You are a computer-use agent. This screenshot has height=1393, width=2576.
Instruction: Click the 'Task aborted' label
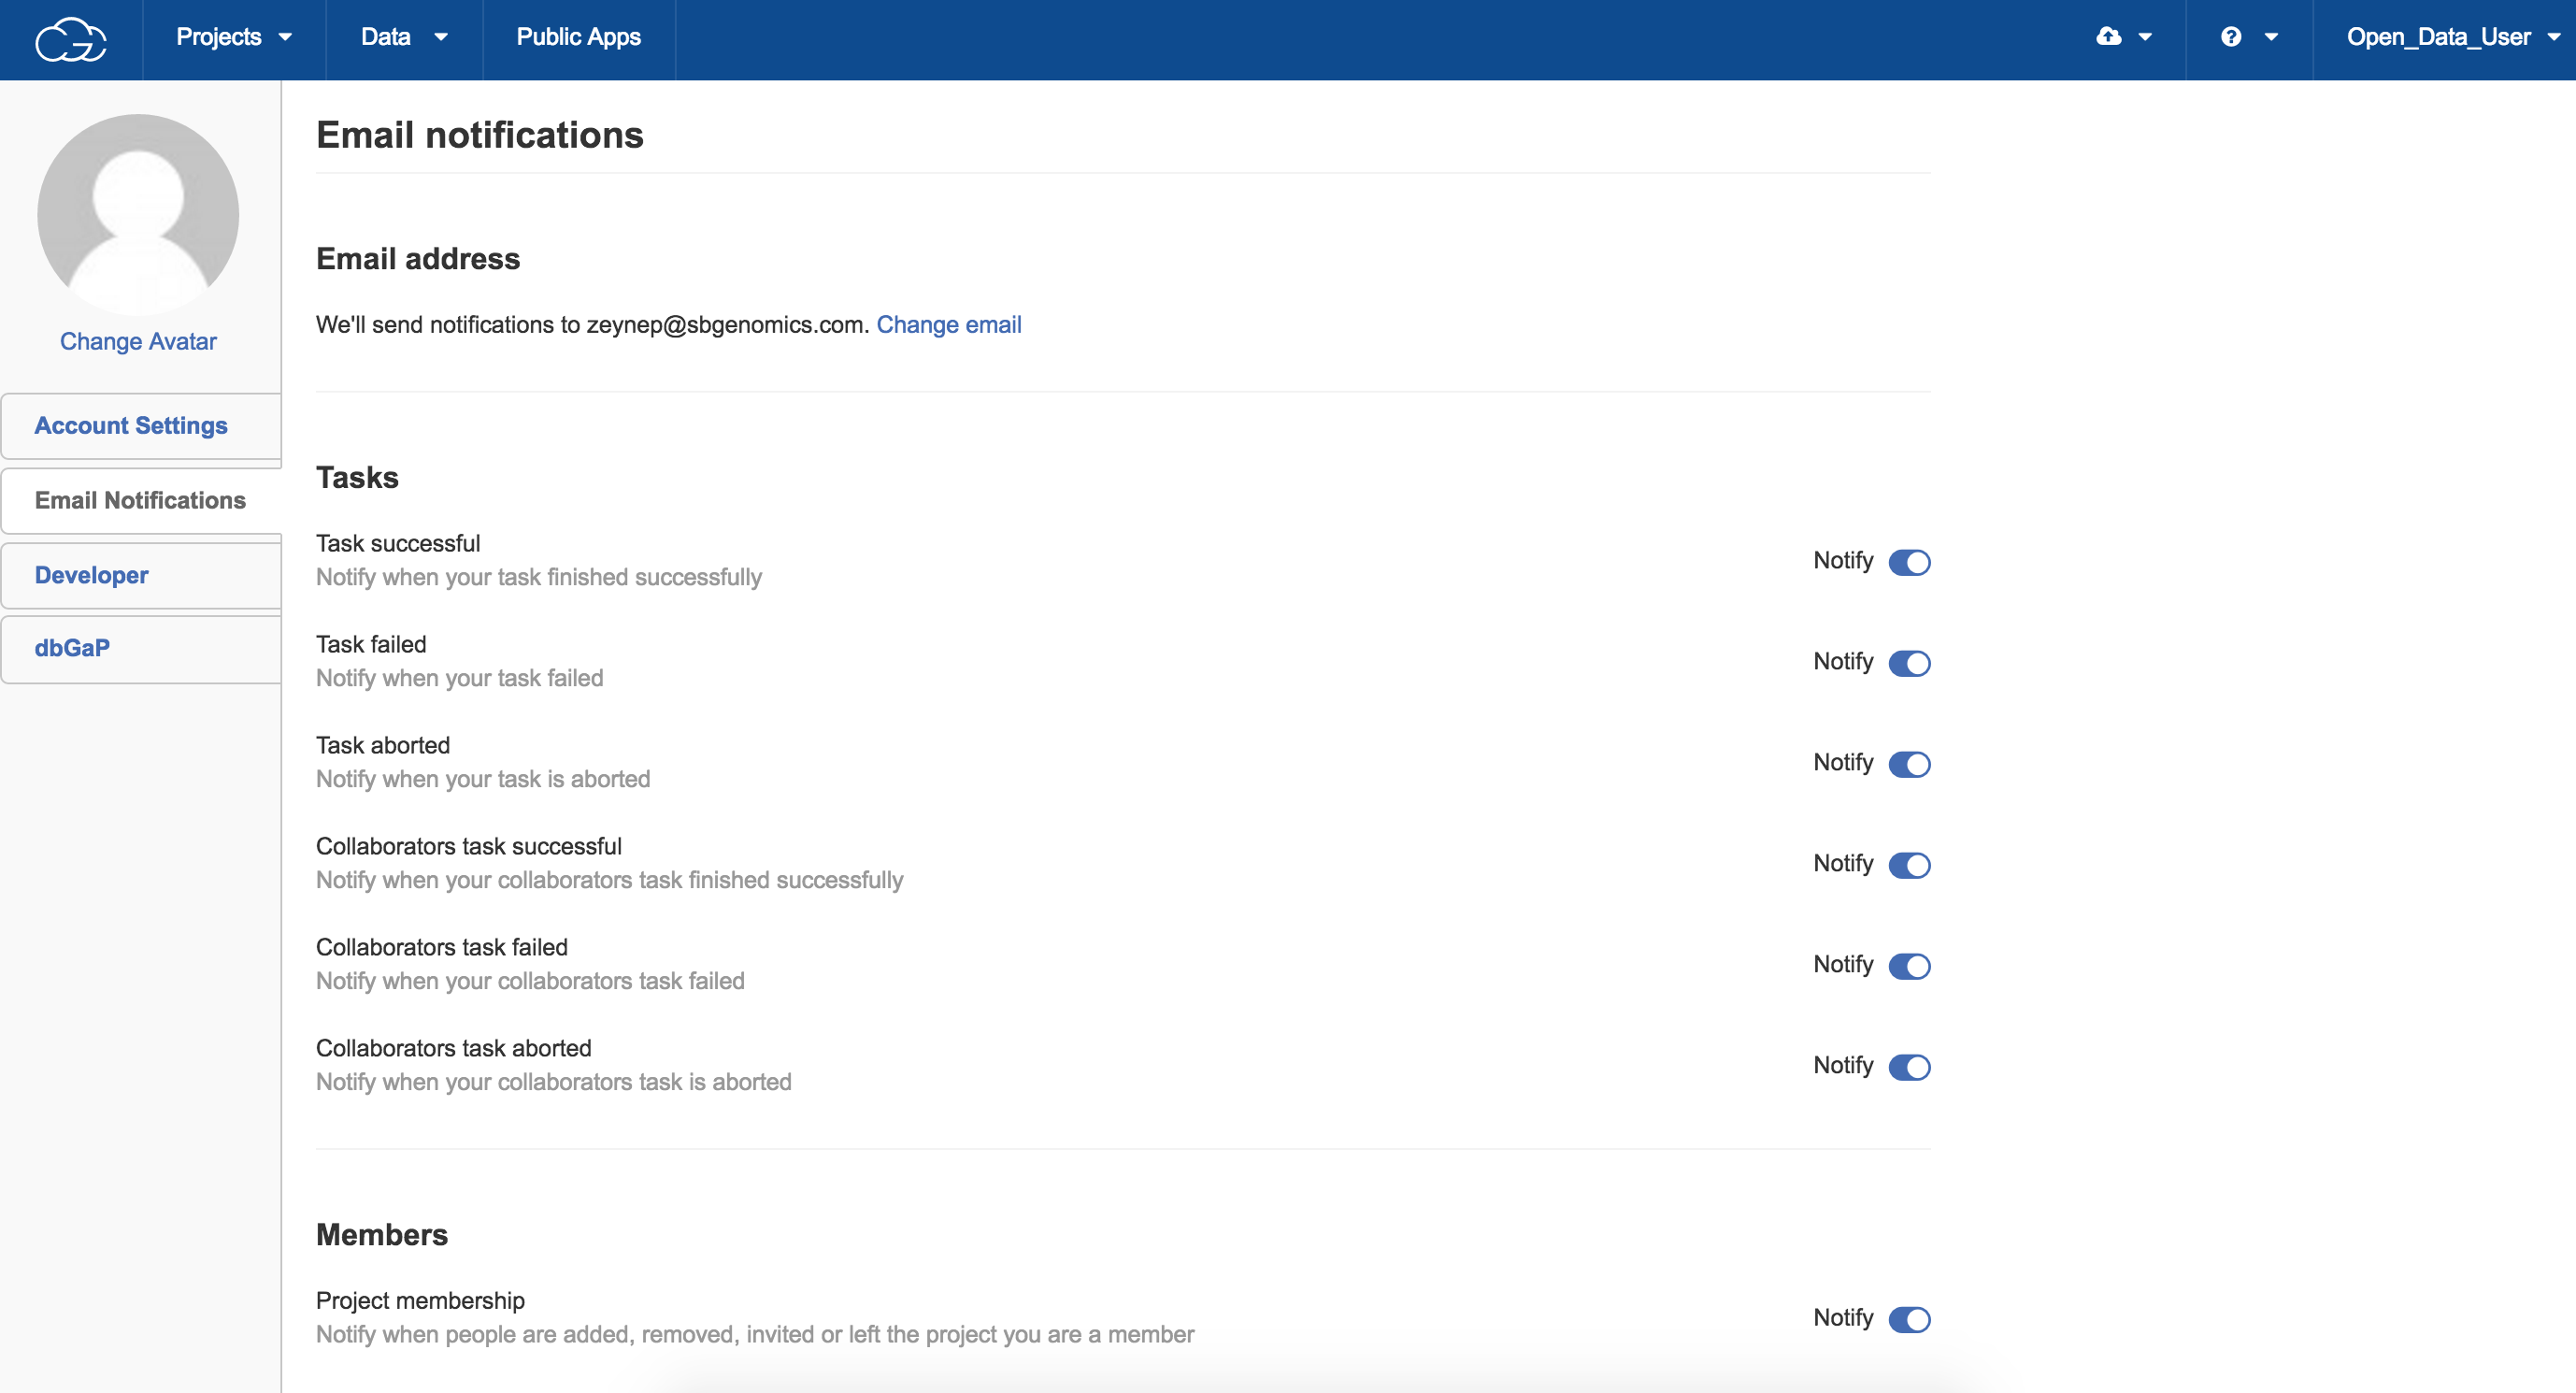pyautogui.click(x=383, y=745)
